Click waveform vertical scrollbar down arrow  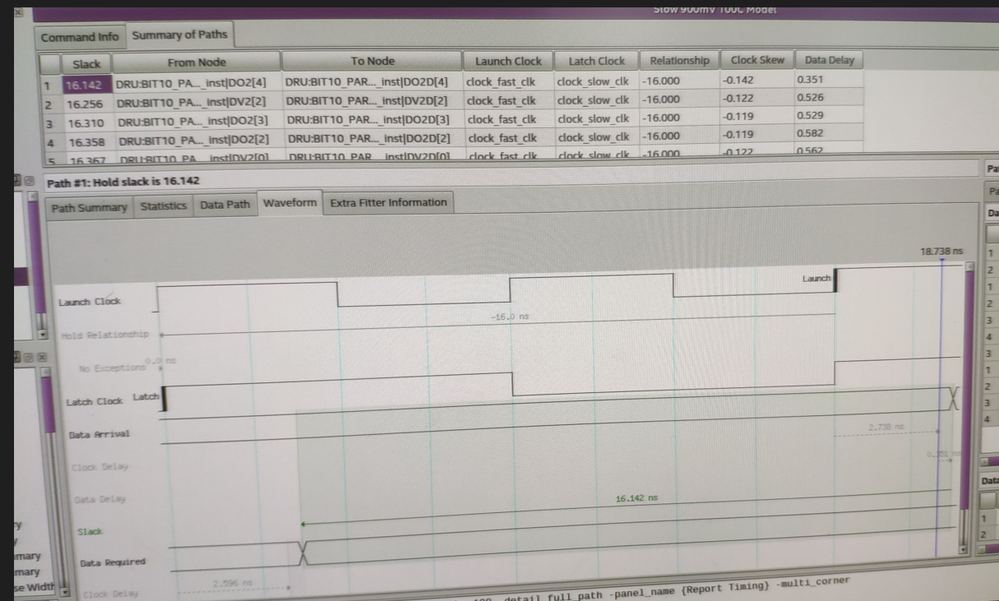(x=963, y=549)
